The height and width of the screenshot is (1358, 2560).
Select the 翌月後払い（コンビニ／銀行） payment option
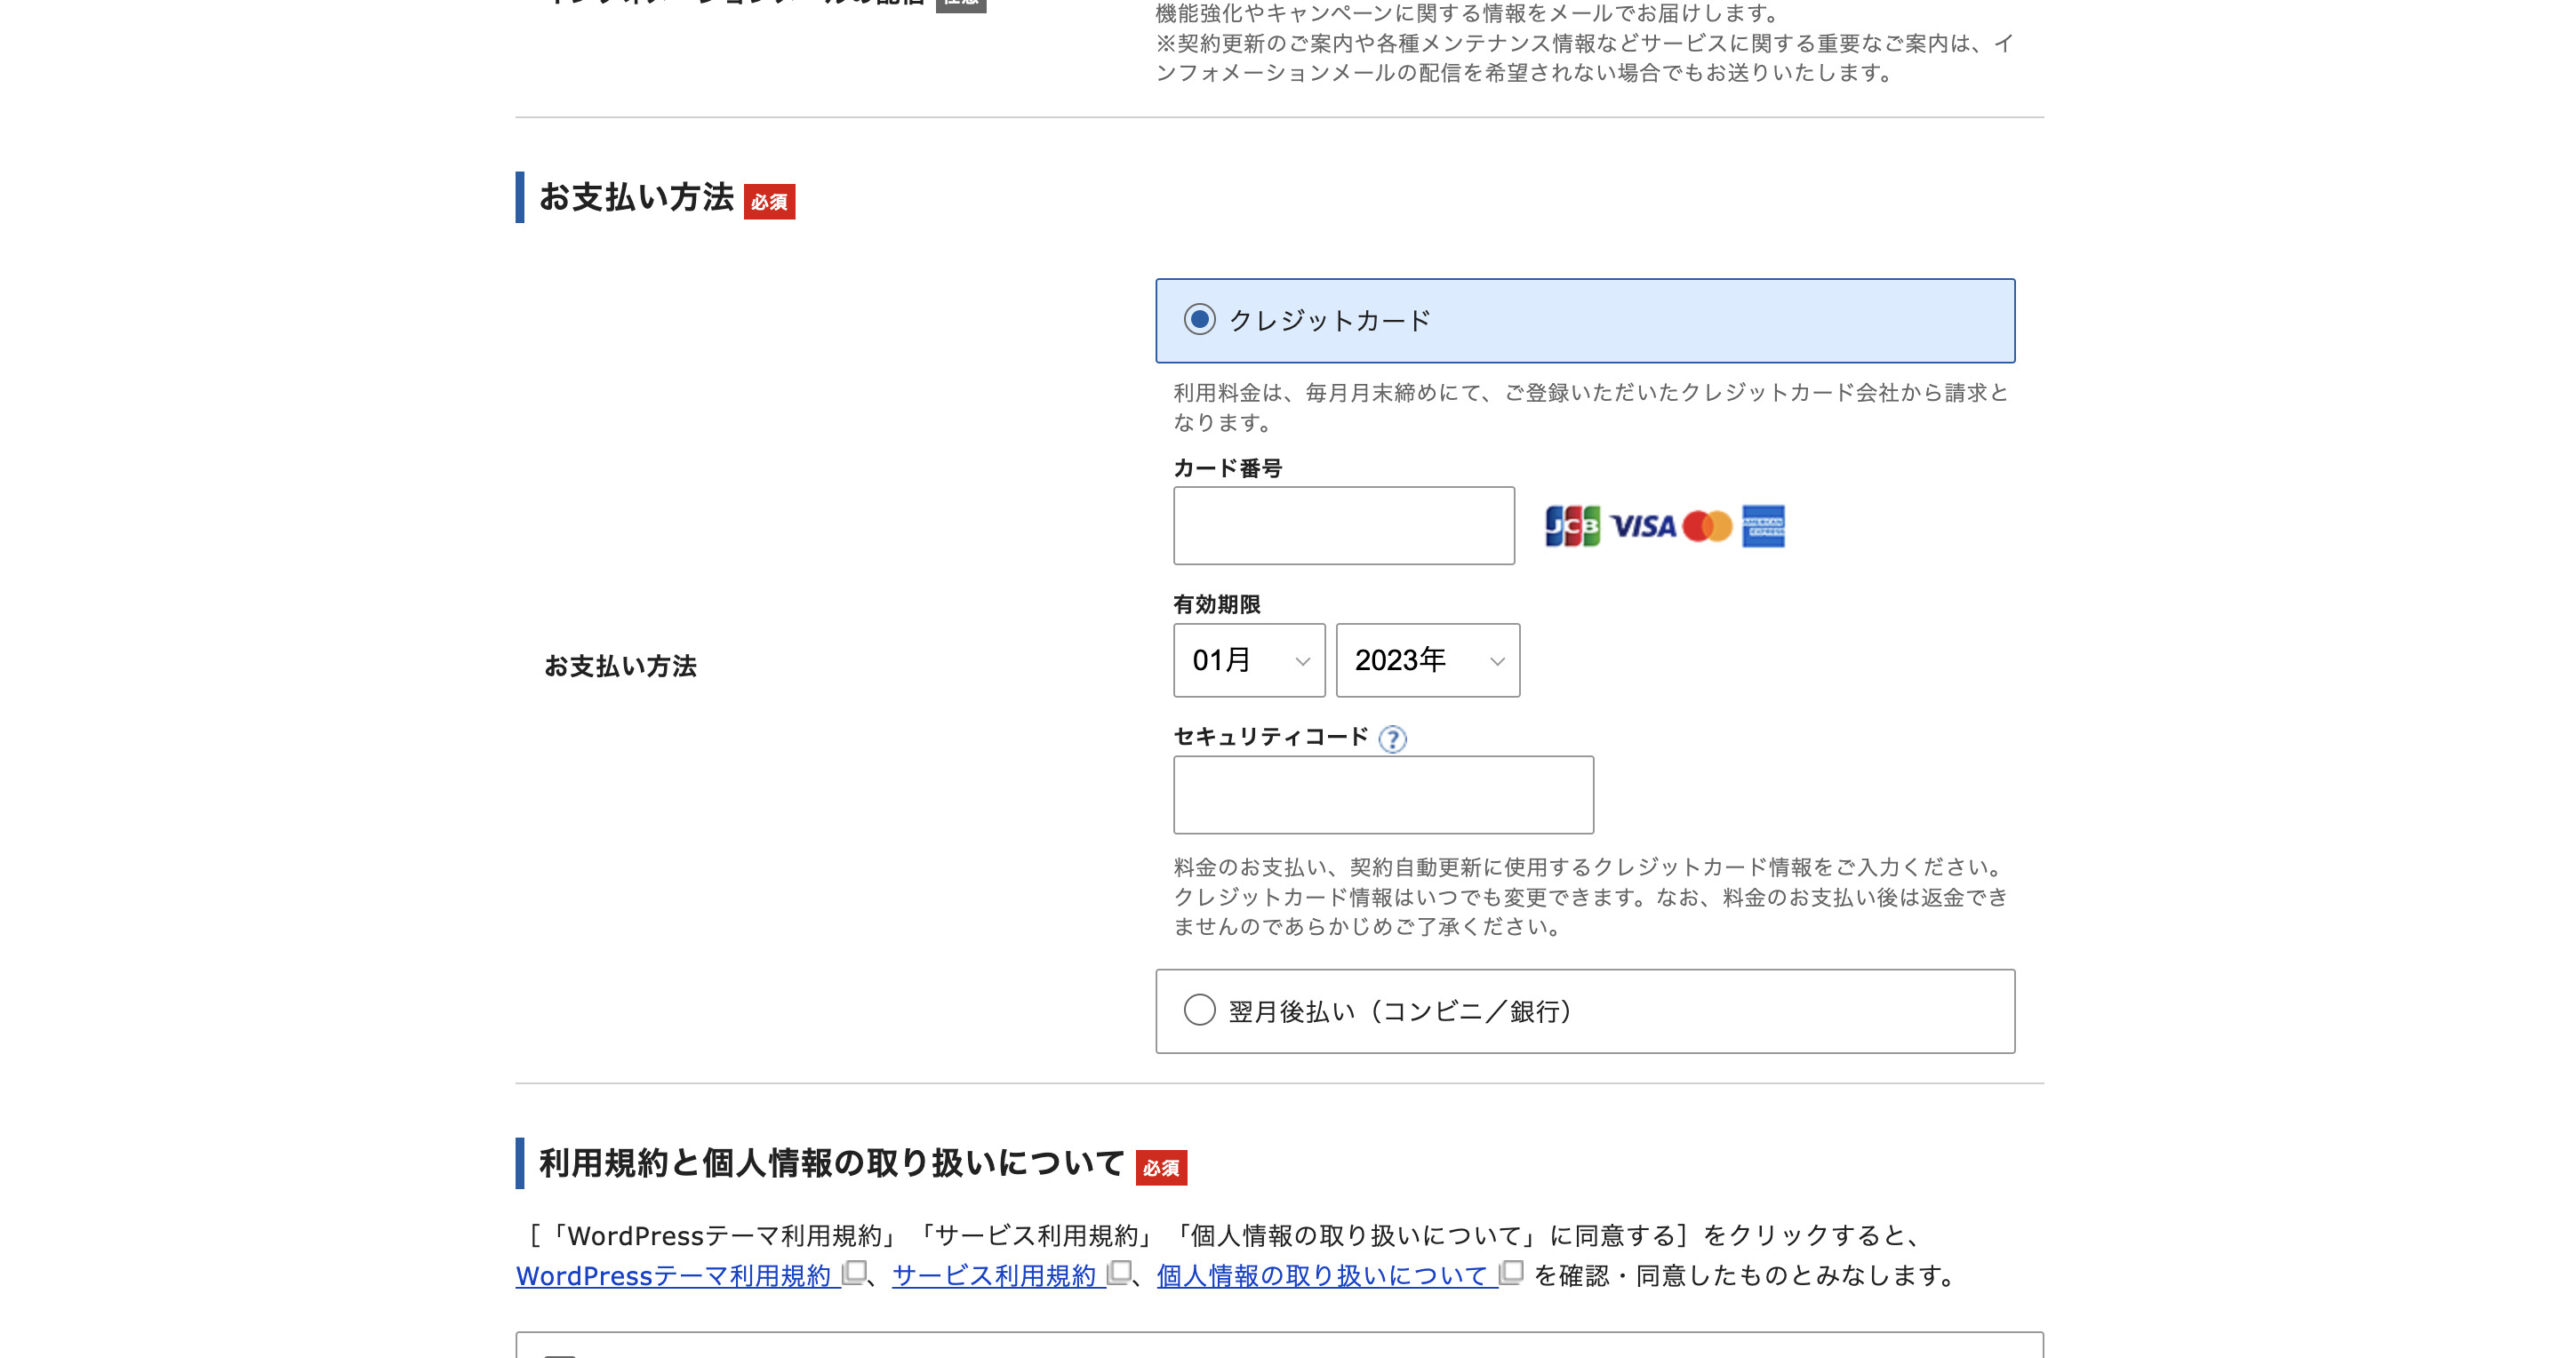pyautogui.click(x=1199, y=1011)
